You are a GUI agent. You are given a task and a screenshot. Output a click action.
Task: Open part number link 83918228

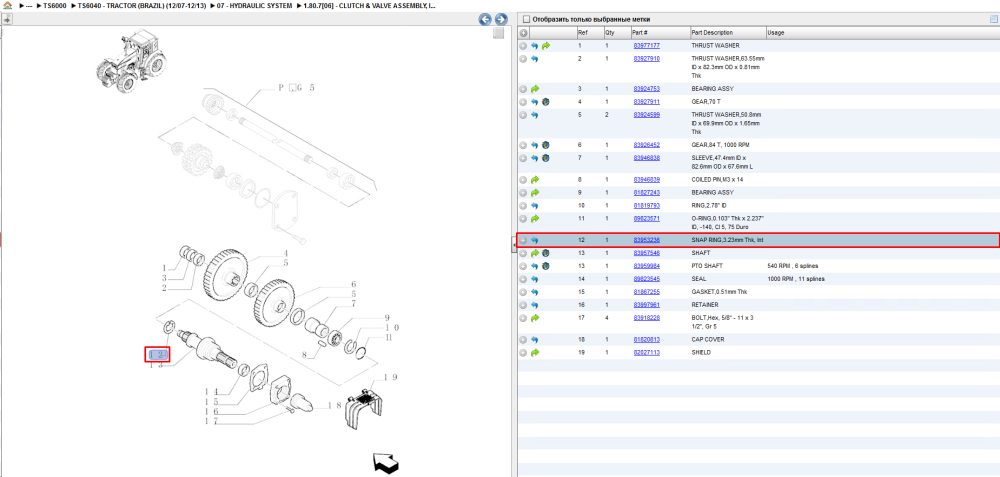tap(646, 318)
